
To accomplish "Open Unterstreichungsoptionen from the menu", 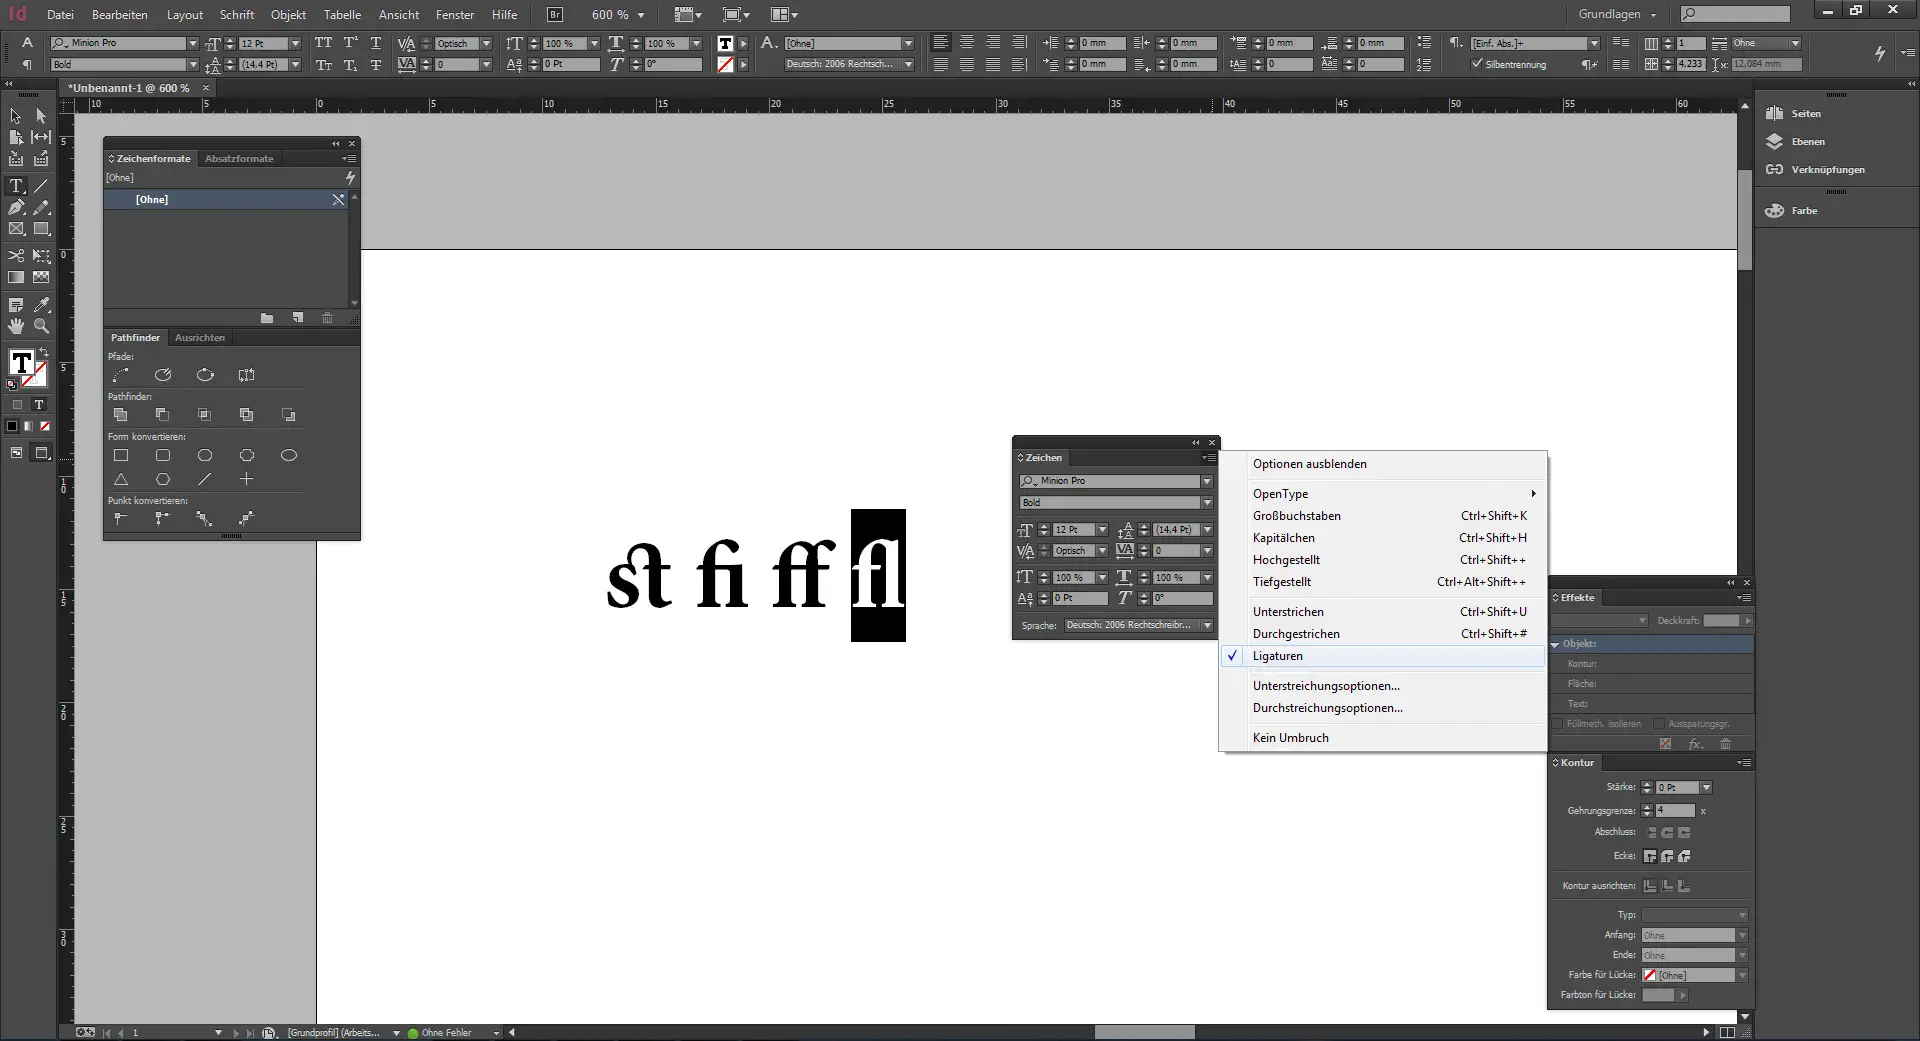I will point(1325,685).
